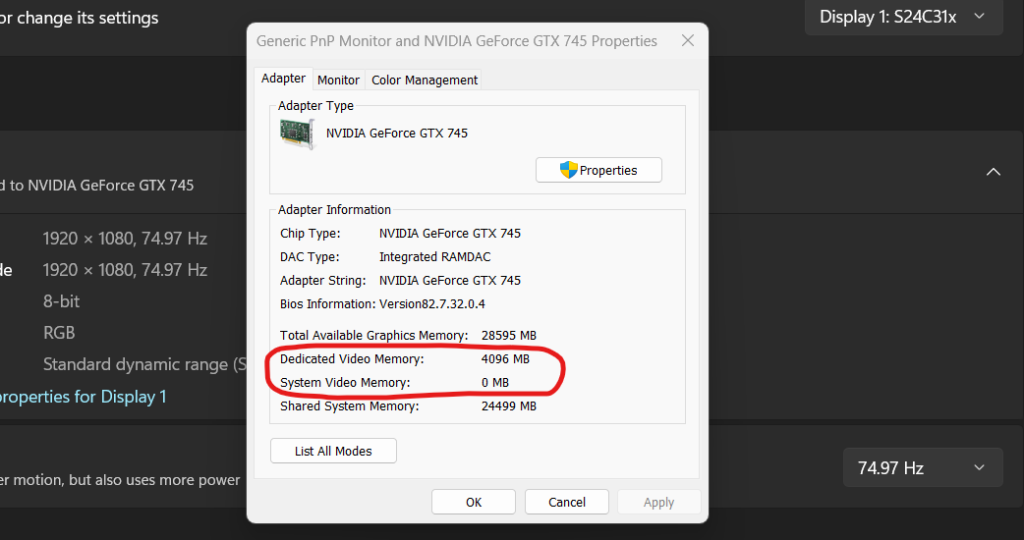The width and height of the screenshot is (1024, 540).
Task: Click the 8-bit bit depth value in Settings
Action: 61,301
